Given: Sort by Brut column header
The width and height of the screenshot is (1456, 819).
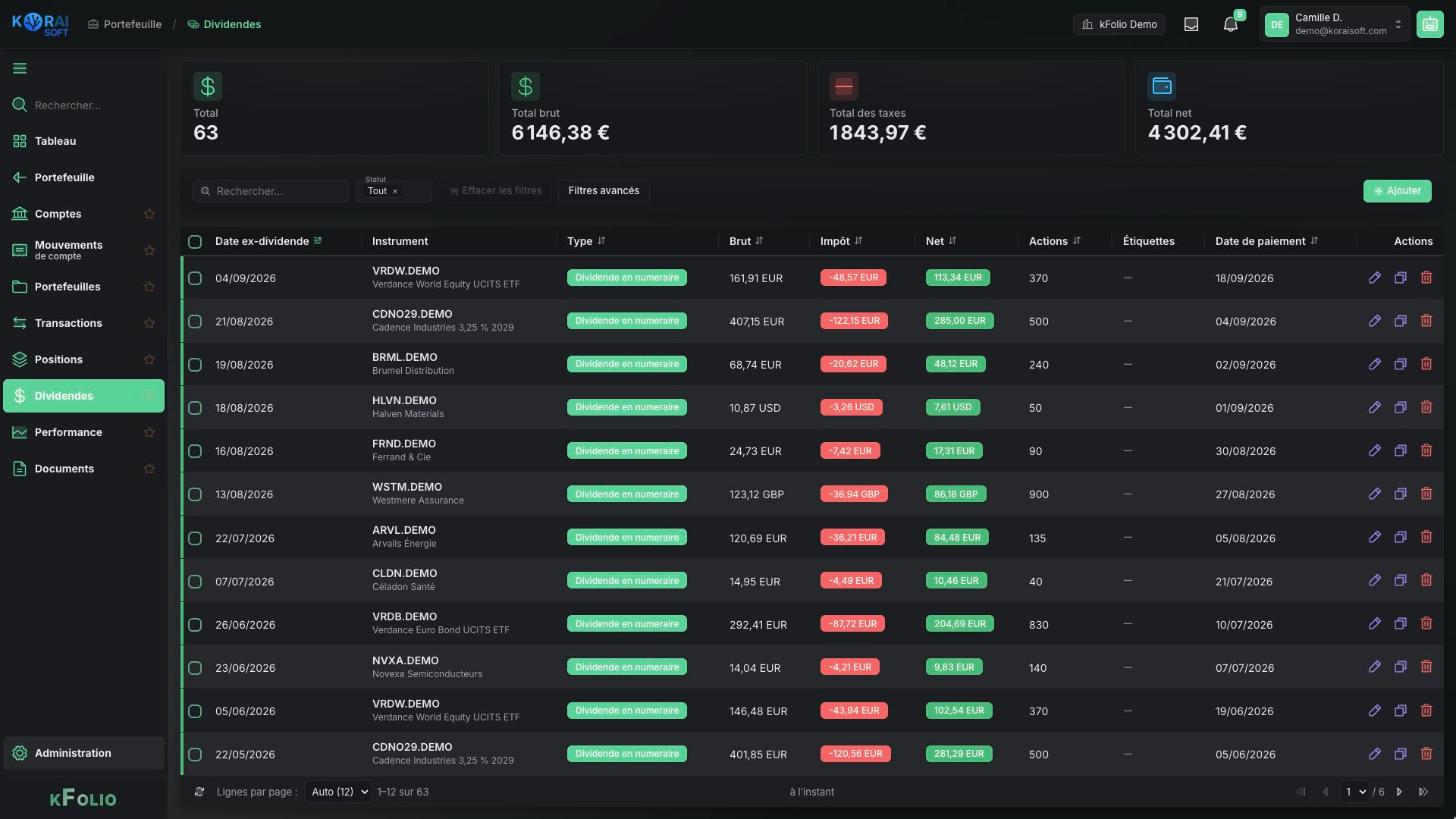Looking at the screenshot, I should coord(746,241).
